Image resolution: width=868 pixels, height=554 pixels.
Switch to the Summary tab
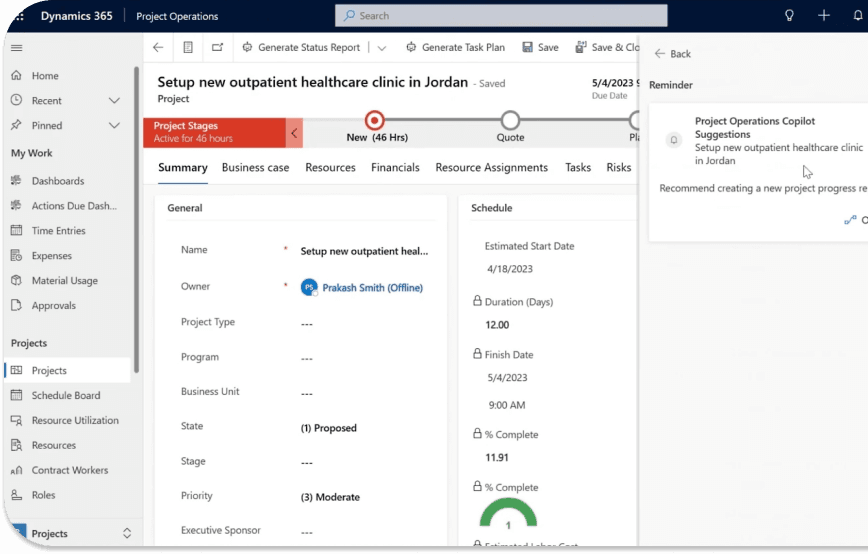point(183,167)
